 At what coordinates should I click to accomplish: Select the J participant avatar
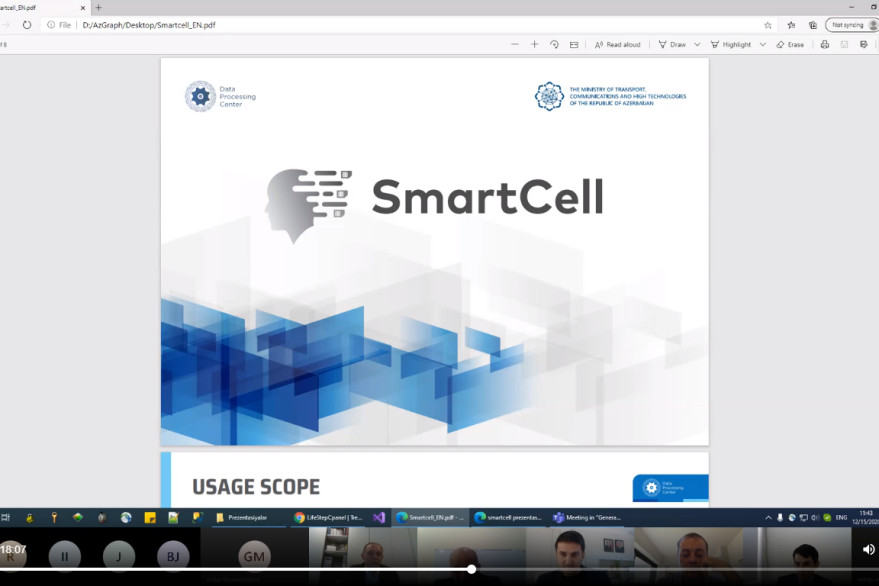119,556
